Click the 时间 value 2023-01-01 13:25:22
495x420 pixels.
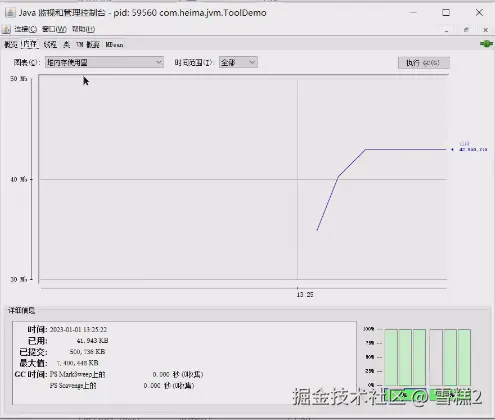pos(78,330)
